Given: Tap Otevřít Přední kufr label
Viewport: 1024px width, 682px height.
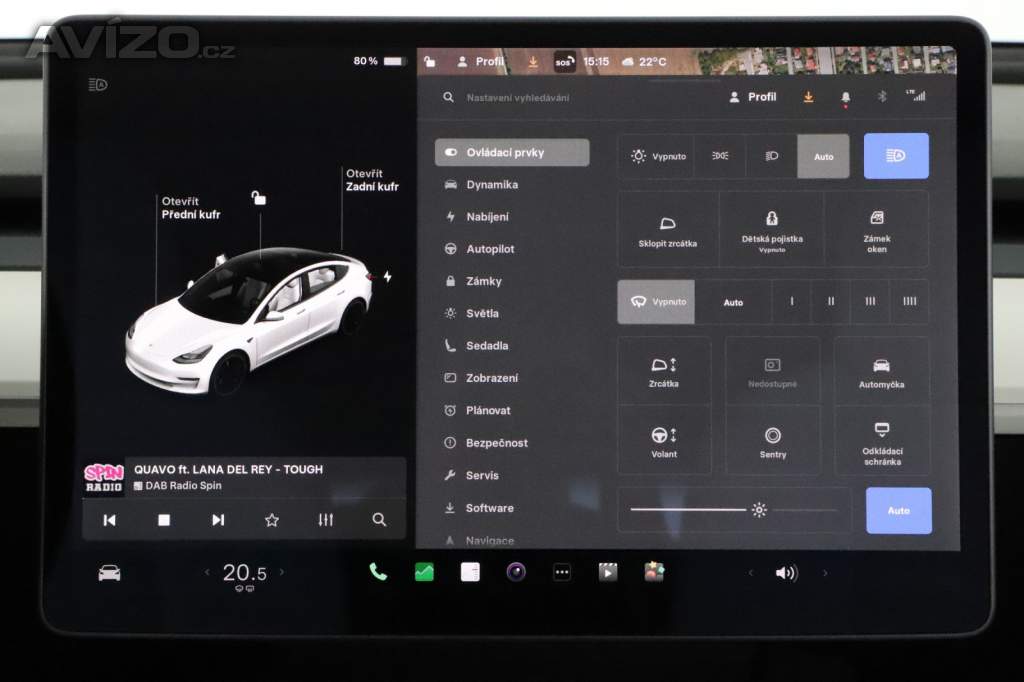Looking at the screenshot, I should (191, 208).
